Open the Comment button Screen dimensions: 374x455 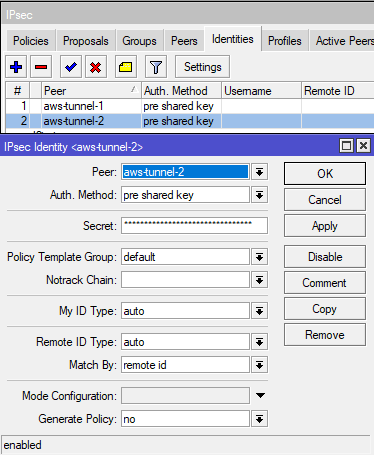[325, 283]
